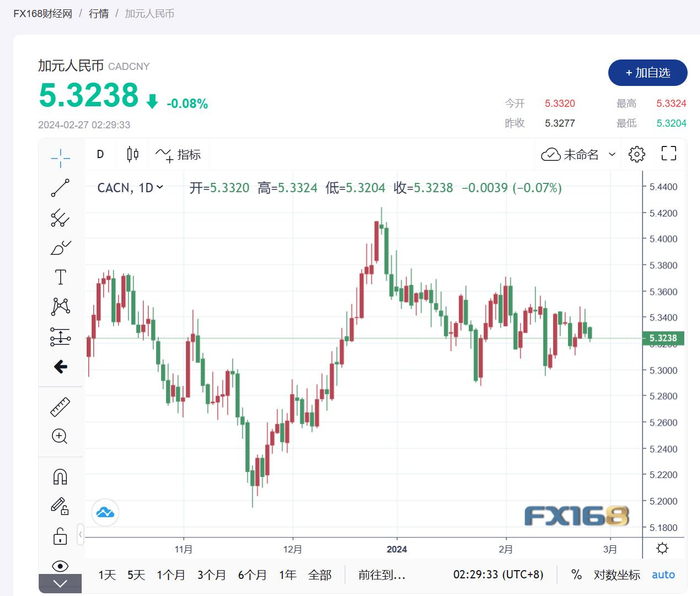Toggle magnet mode on chart
Screen dimensions: 700x596
click(x=60, y=476)
